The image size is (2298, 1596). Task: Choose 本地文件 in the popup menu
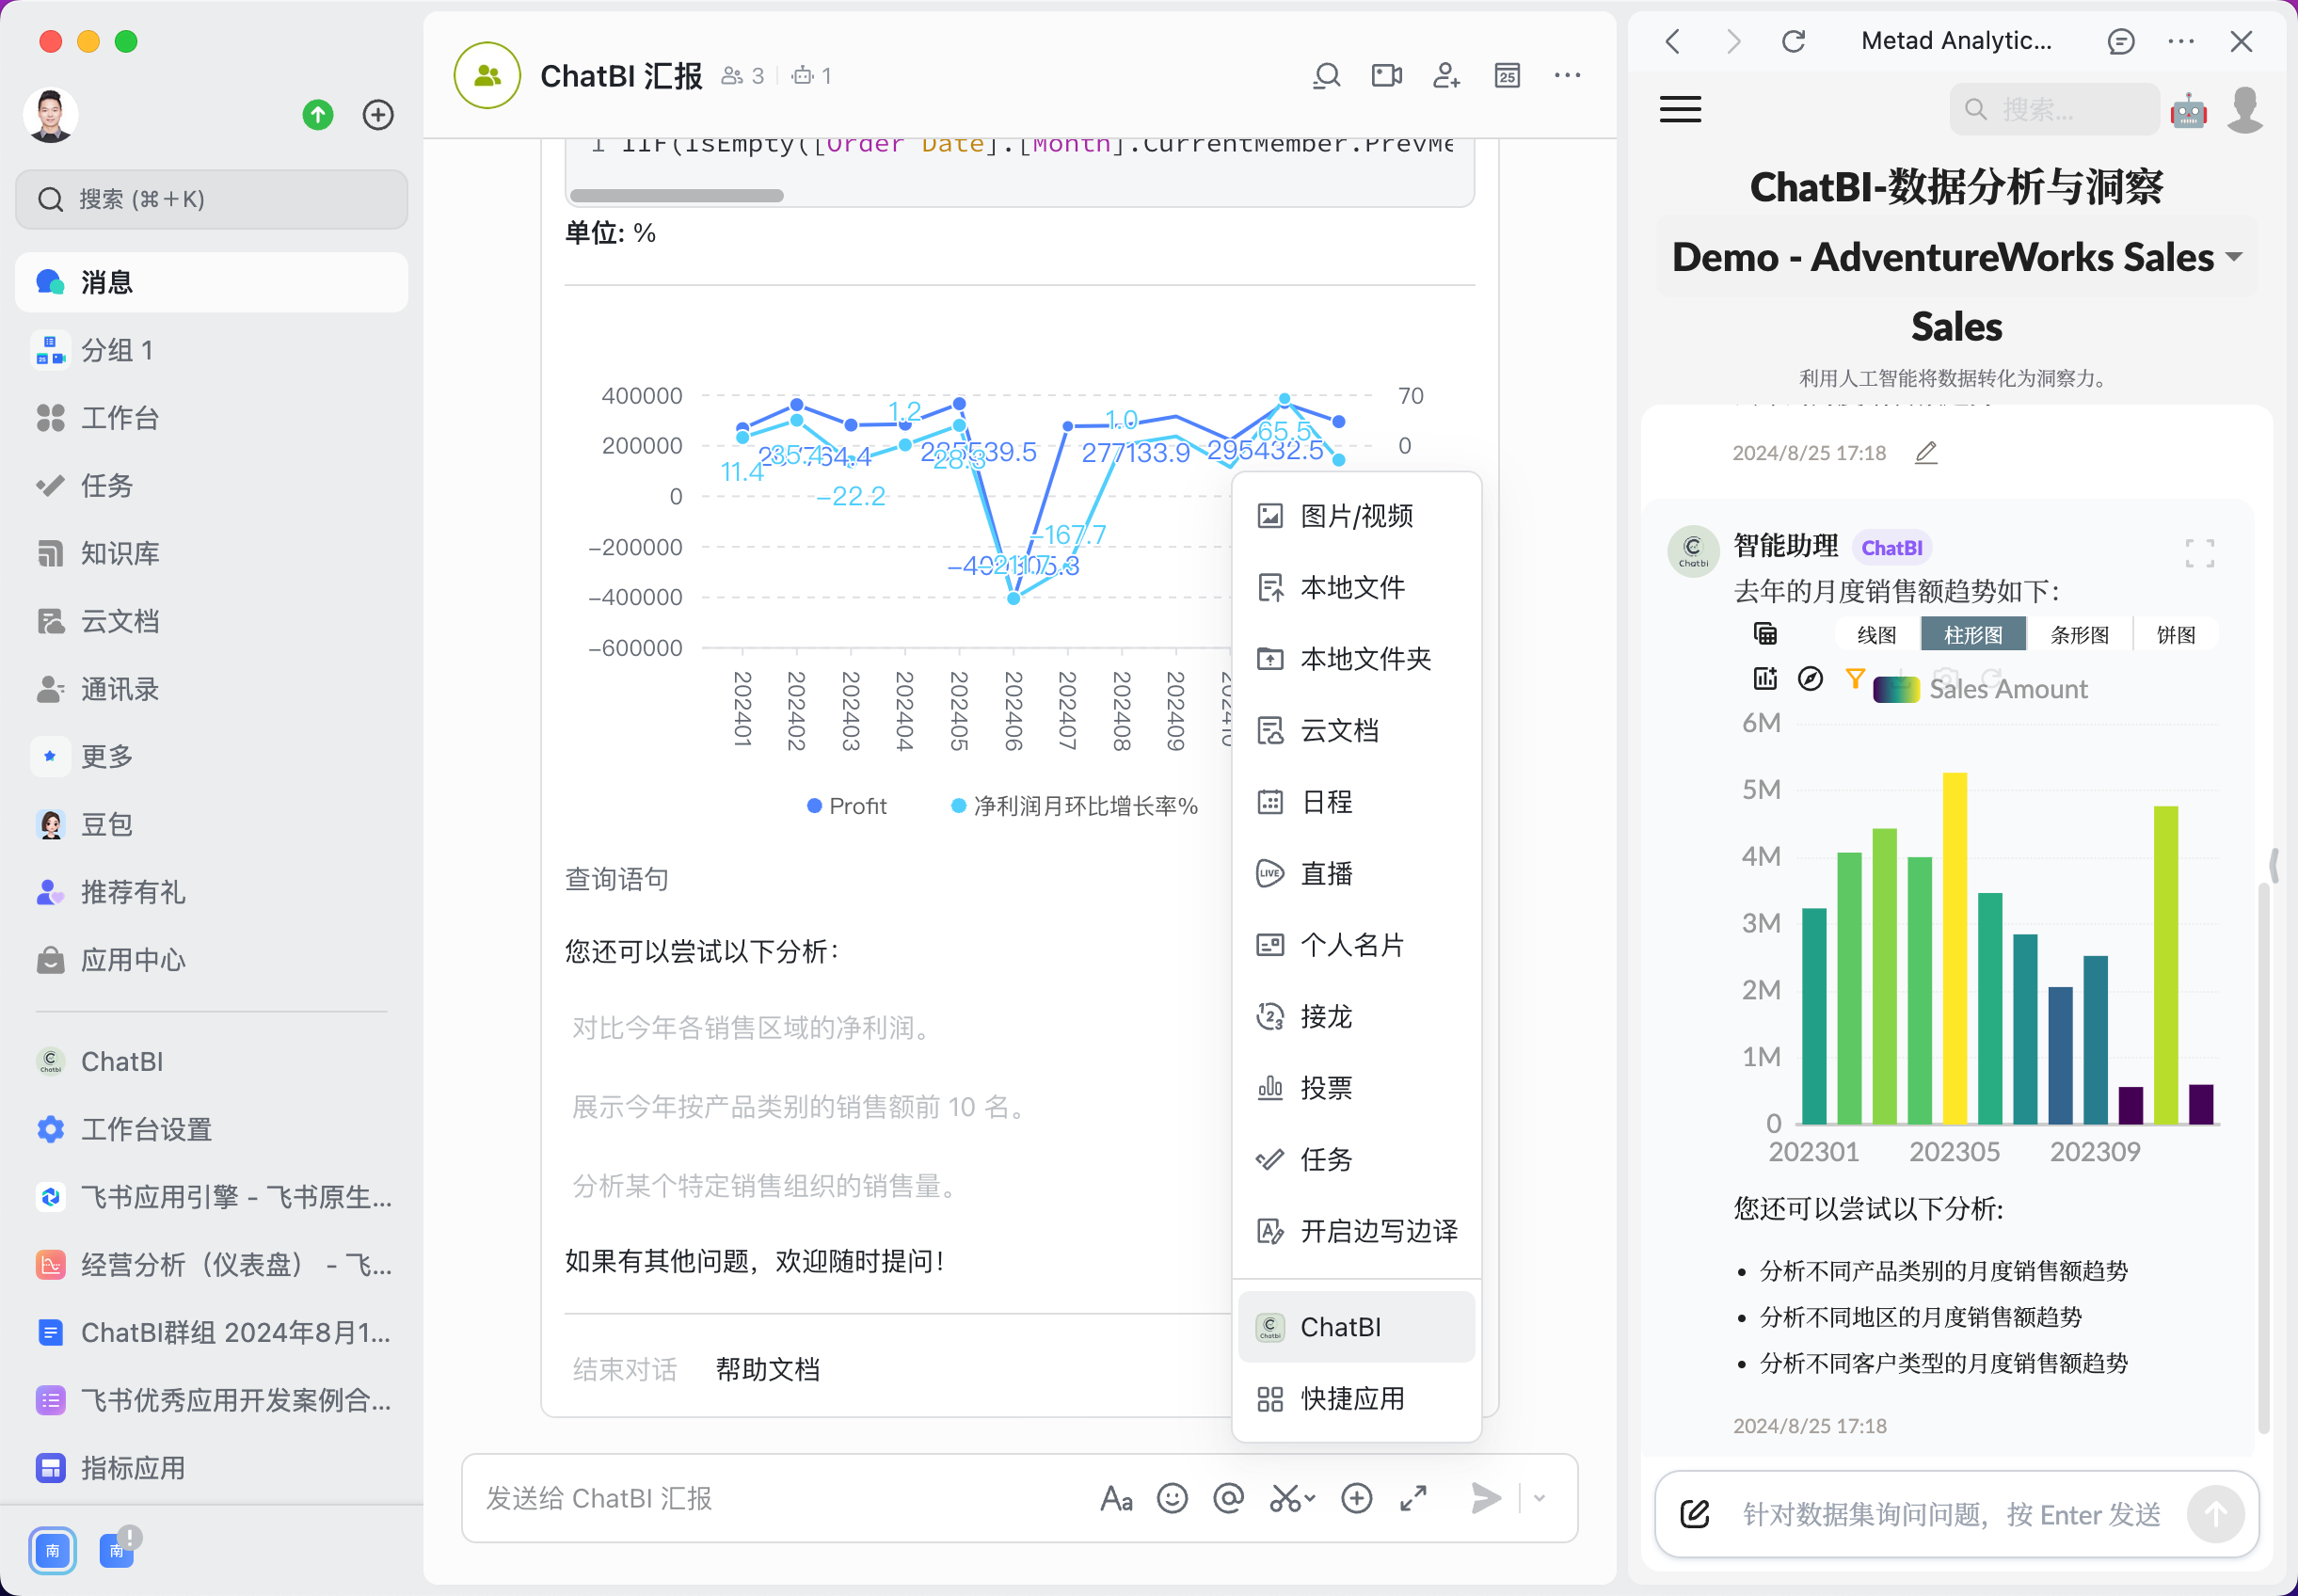[x=1351, y=588]
